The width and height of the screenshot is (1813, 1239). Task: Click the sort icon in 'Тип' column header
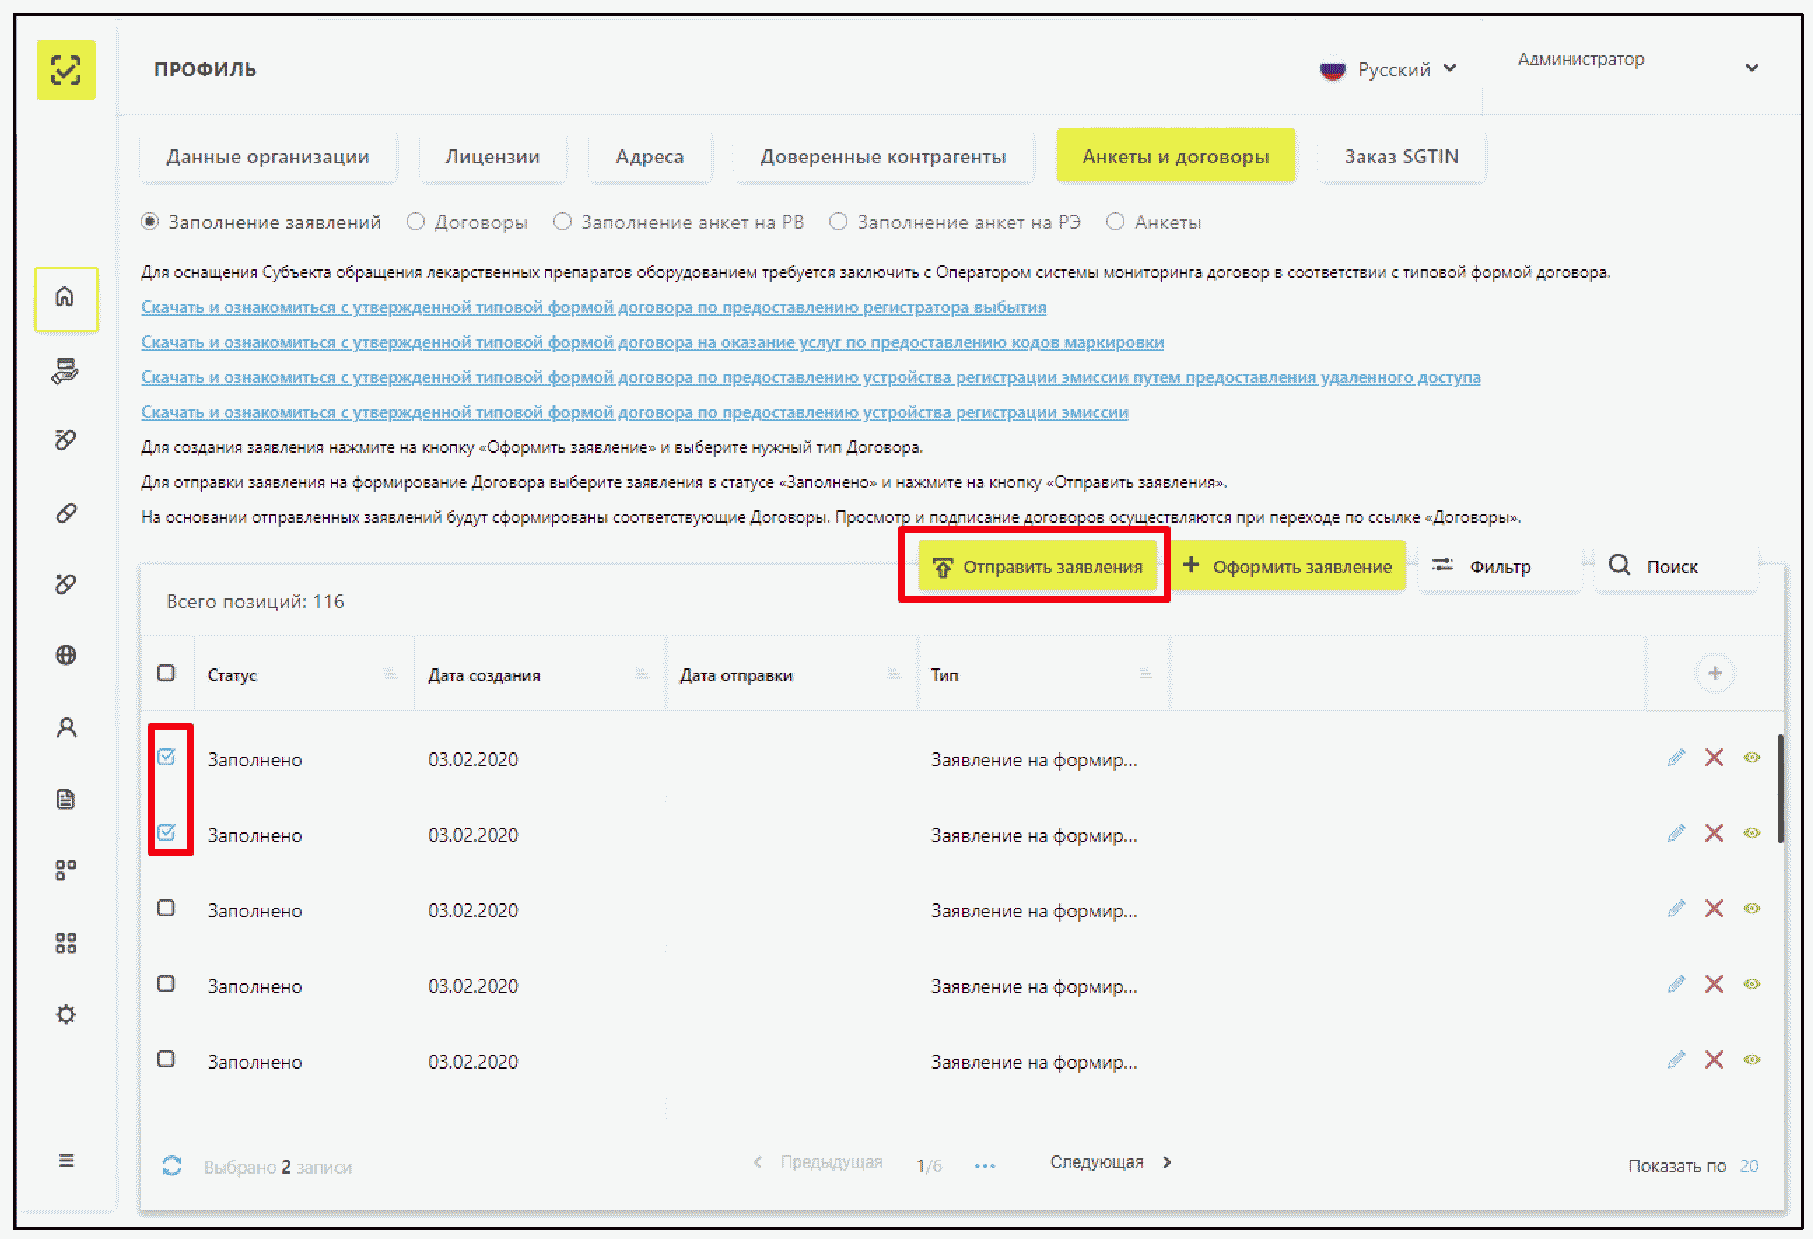tap(1146, 674)
